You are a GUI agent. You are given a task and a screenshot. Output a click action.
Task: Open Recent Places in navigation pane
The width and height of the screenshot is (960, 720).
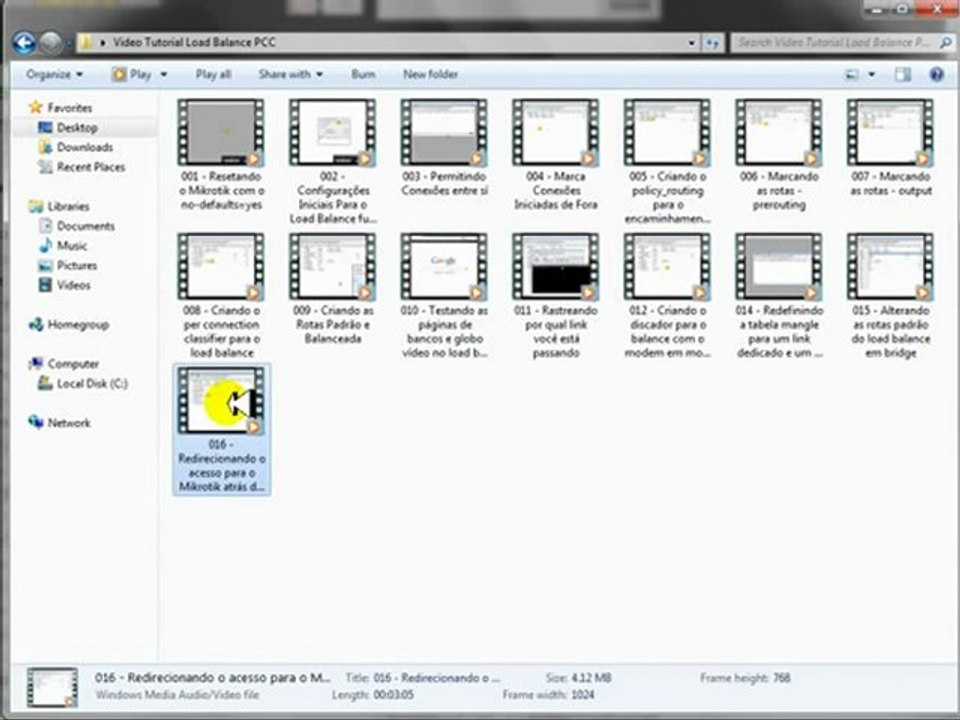(x=91, y=167)
